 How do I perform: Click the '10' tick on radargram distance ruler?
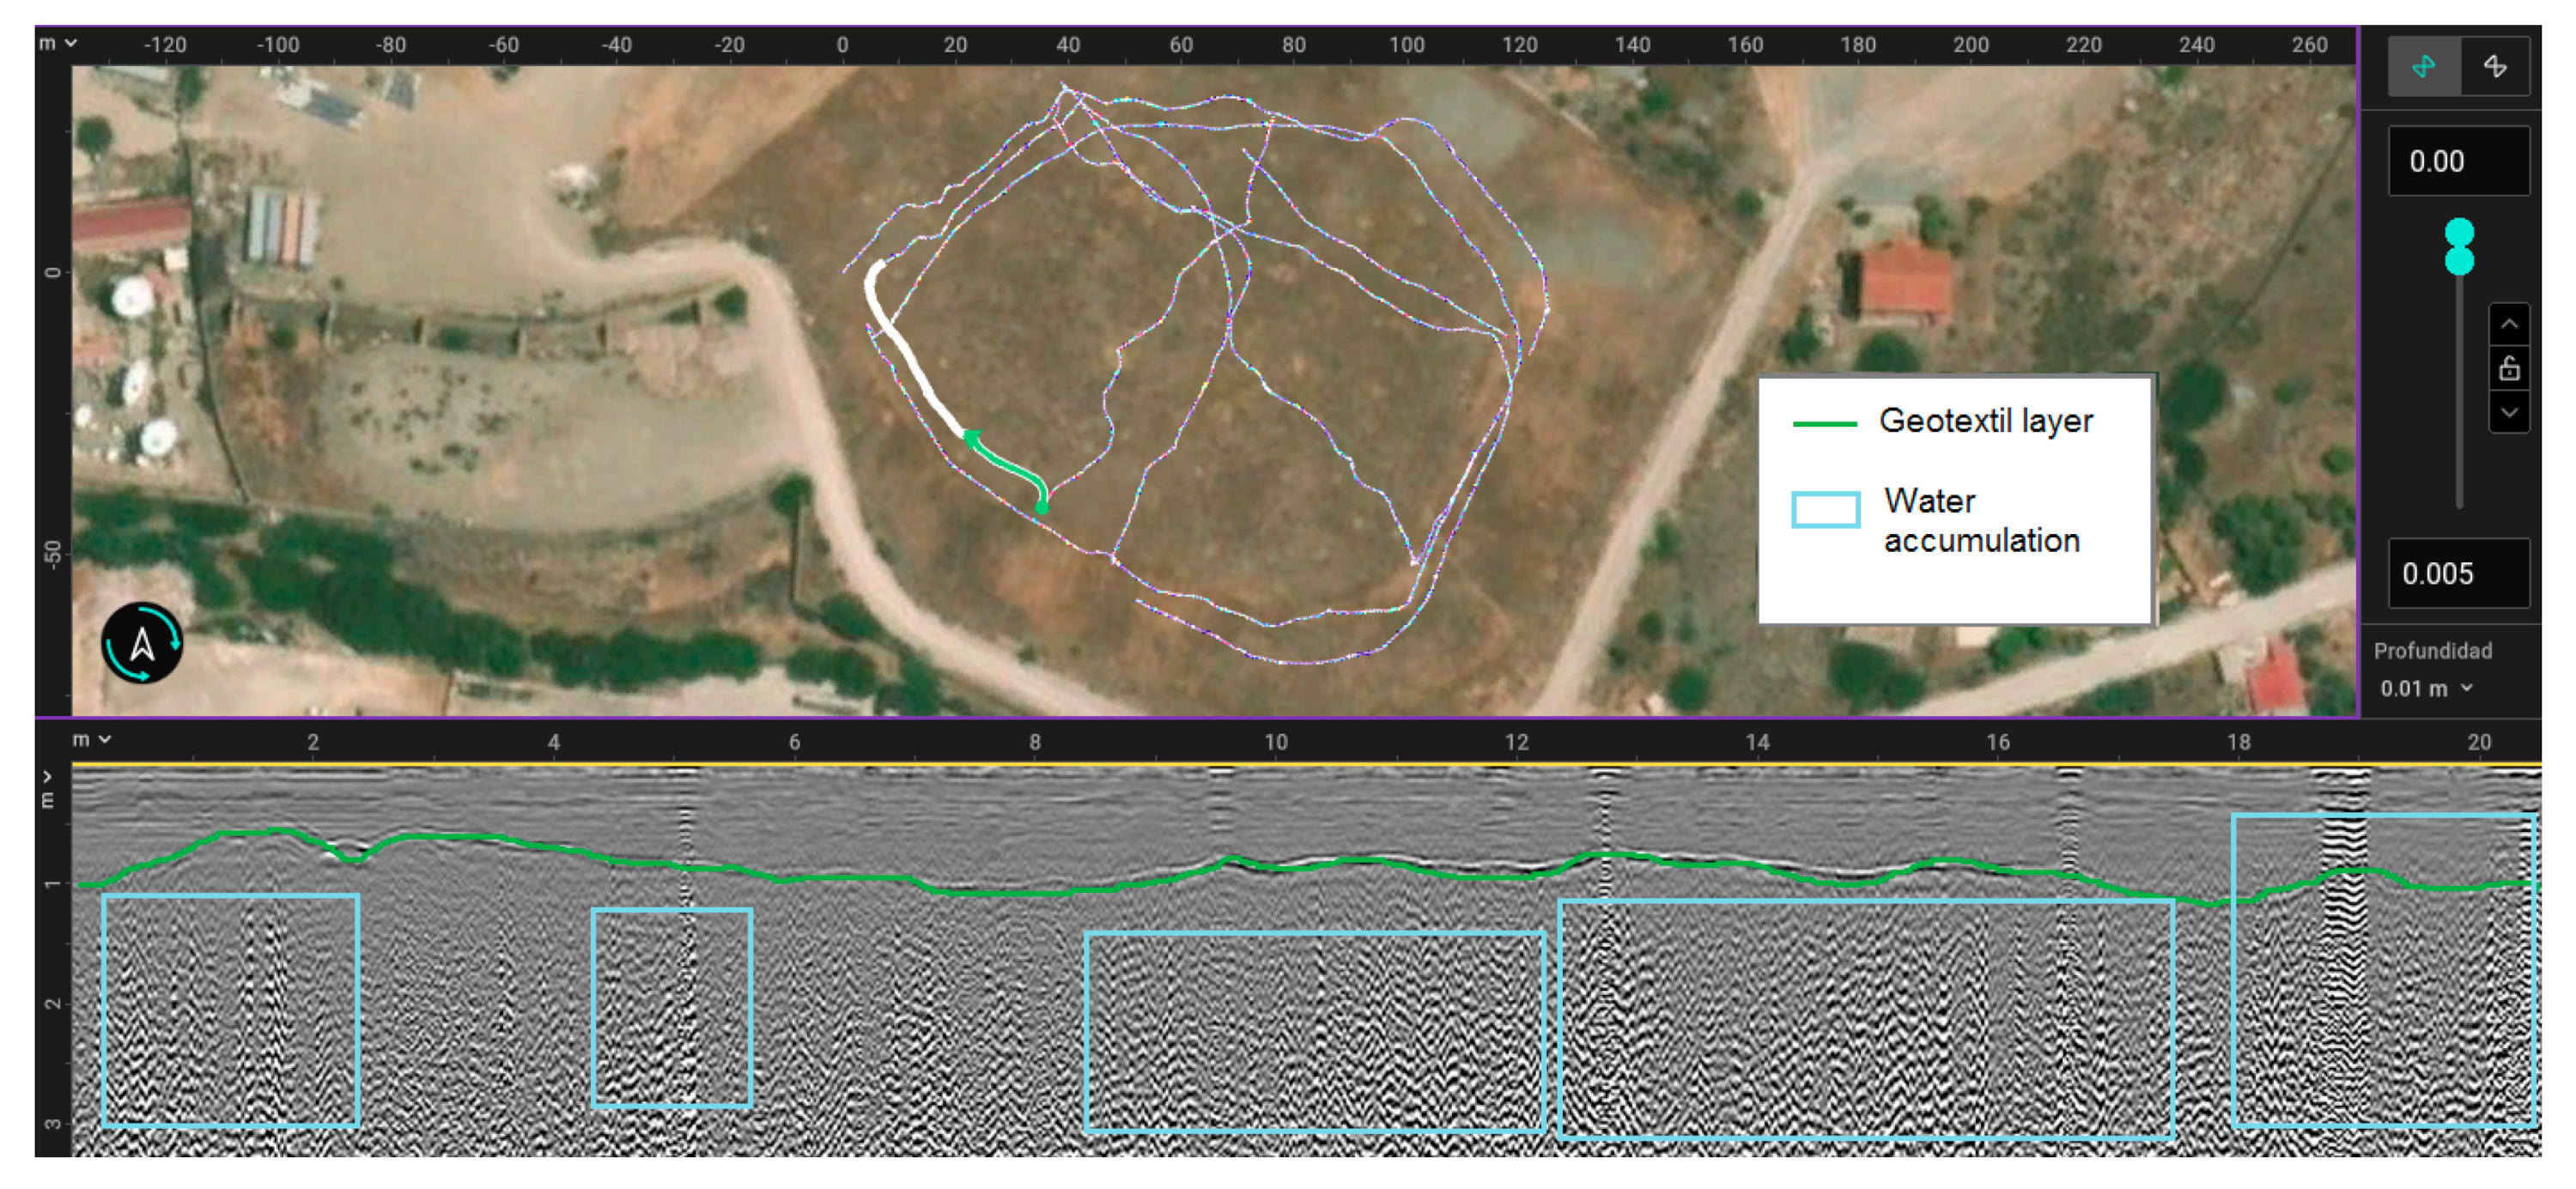tap(1275, 741)
